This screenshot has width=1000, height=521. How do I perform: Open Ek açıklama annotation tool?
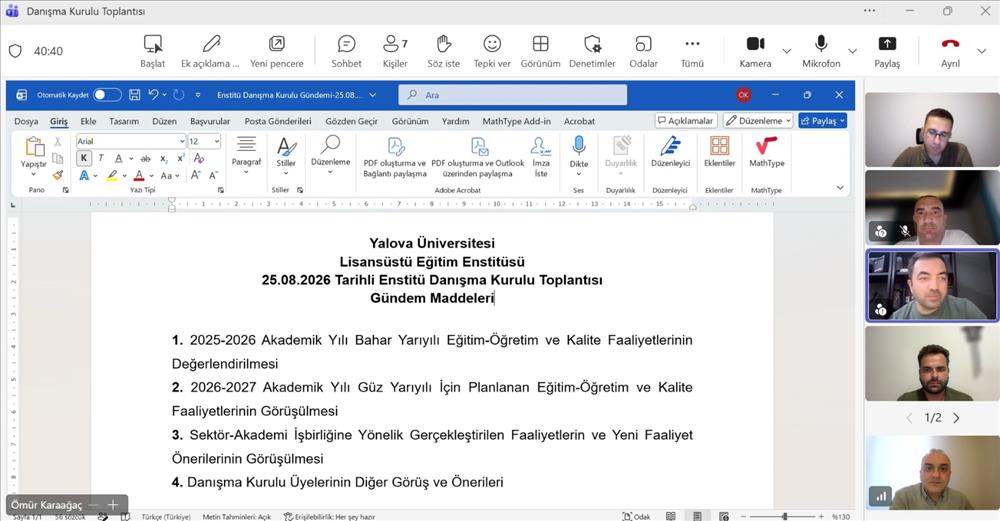pyautogui.click(x=210, y=51)
